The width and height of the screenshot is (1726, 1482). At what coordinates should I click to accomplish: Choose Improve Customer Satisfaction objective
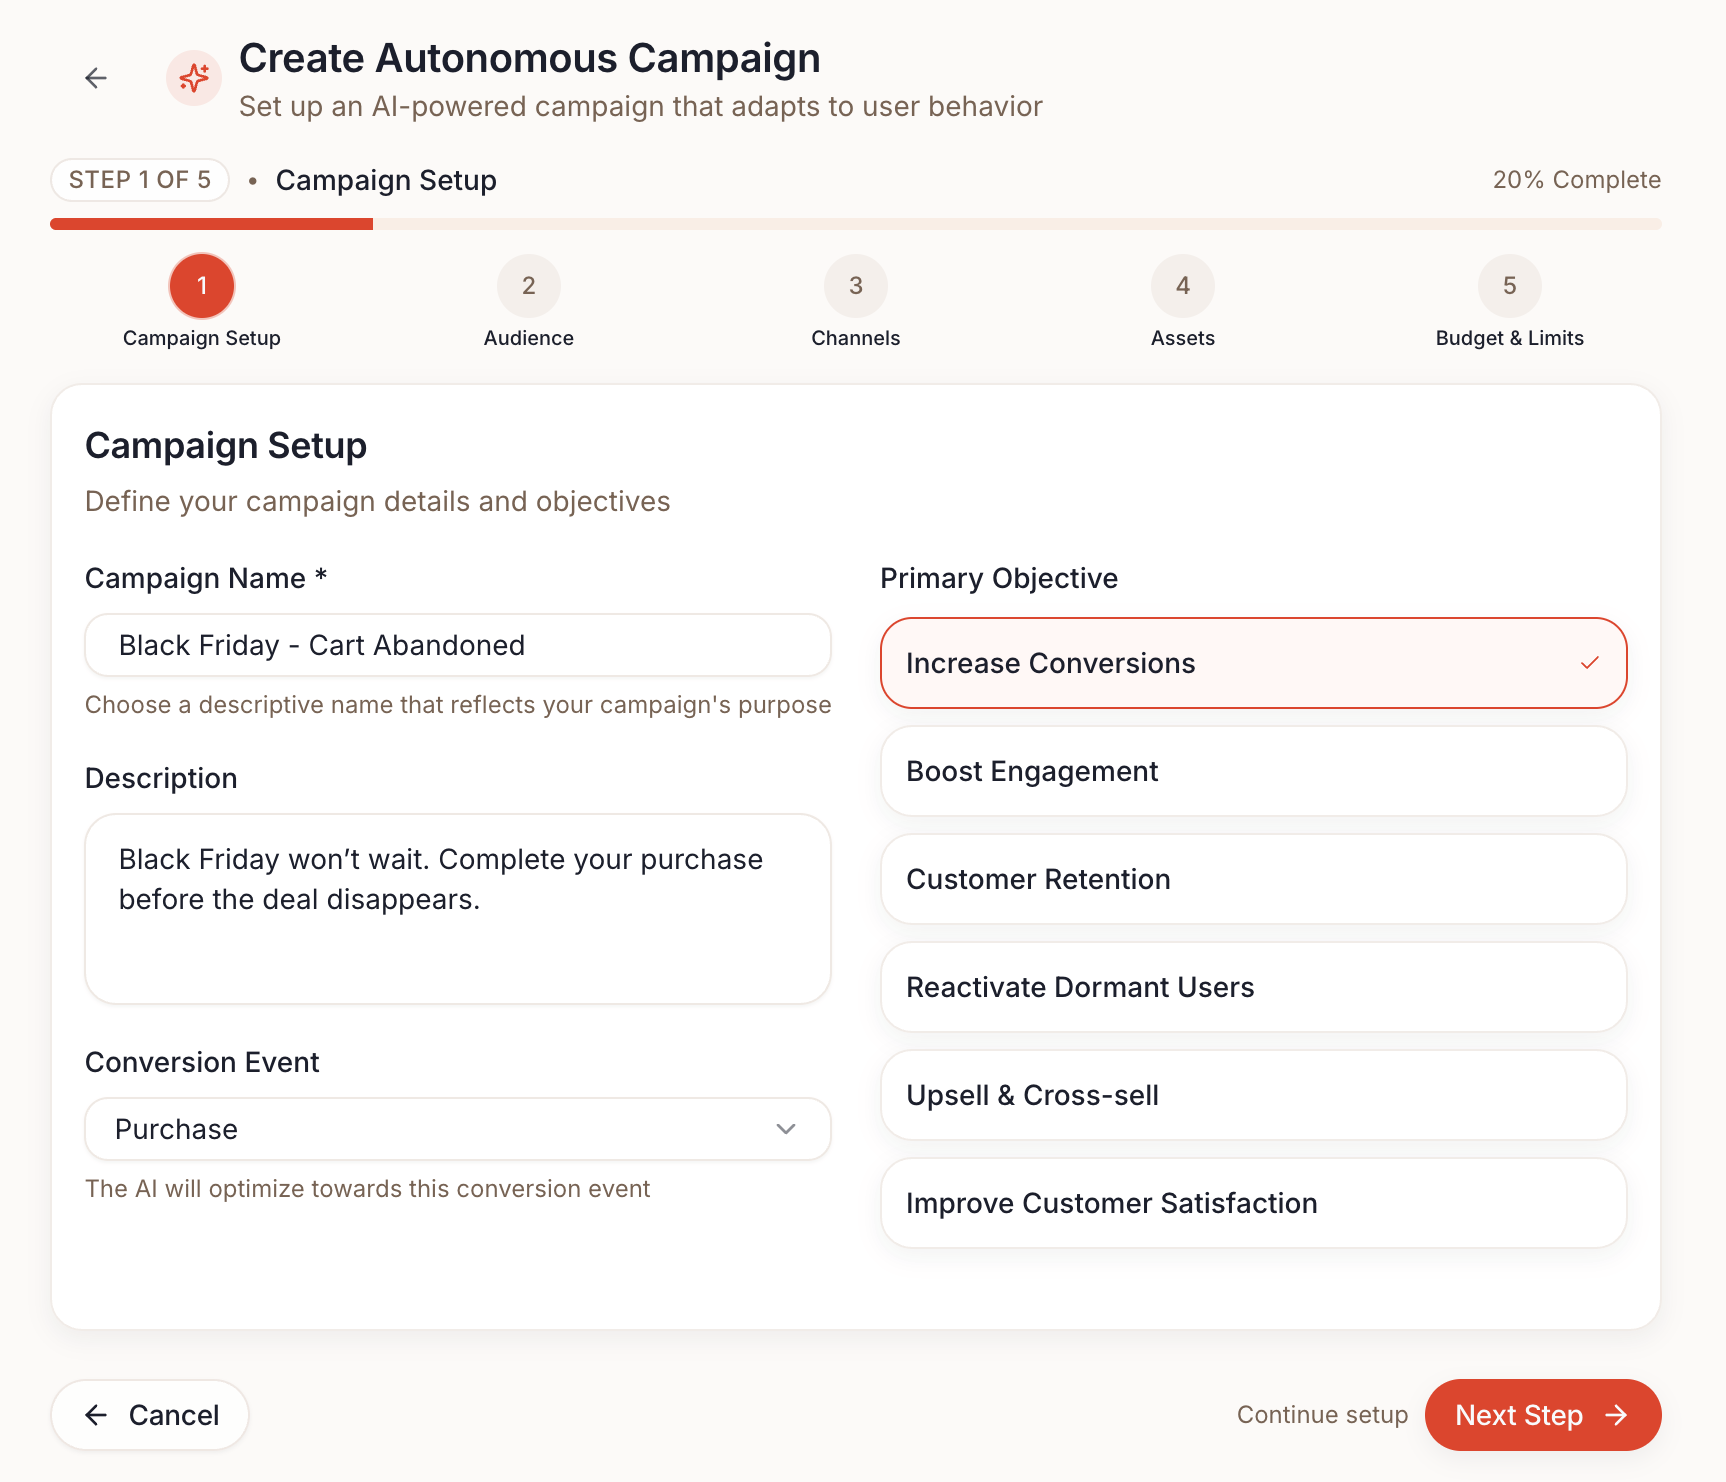pyautogui.click(x=1253, y=1203)
